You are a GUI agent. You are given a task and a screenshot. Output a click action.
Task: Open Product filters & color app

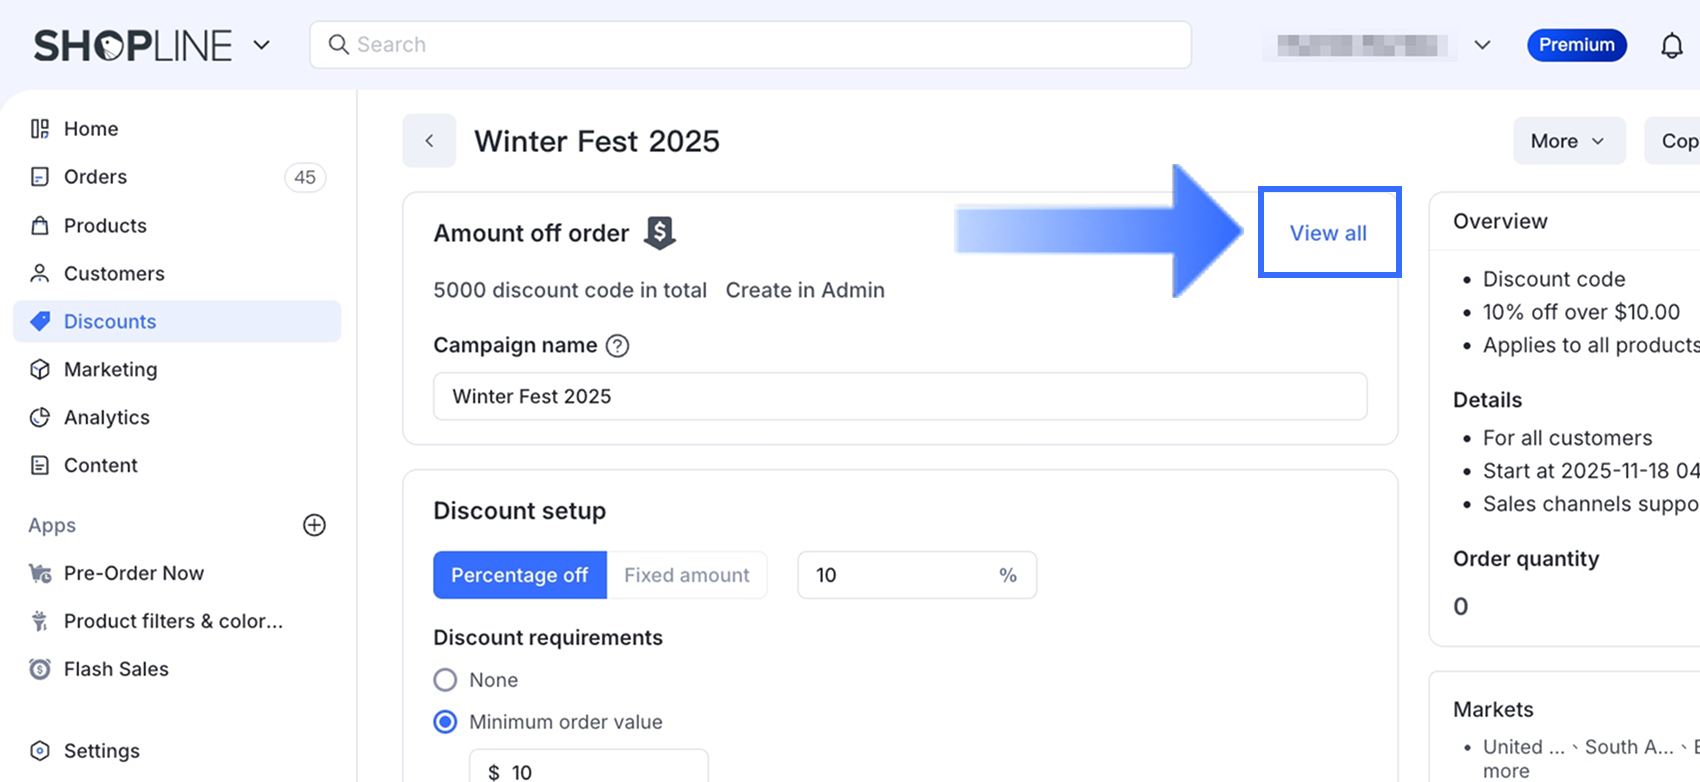click(x=172, y=621)
